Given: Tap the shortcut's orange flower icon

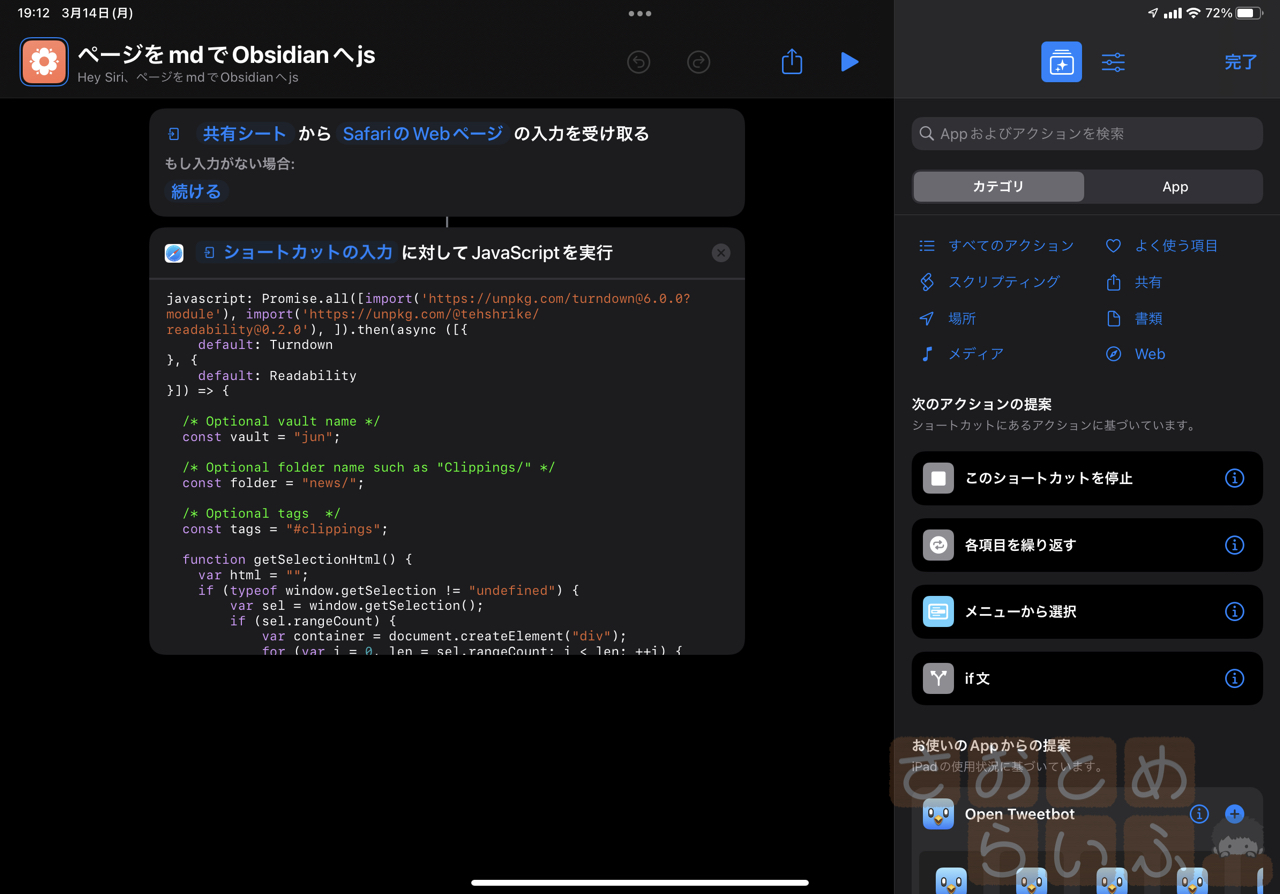Looking at the screenshot, I should click(x=44, y=62).
